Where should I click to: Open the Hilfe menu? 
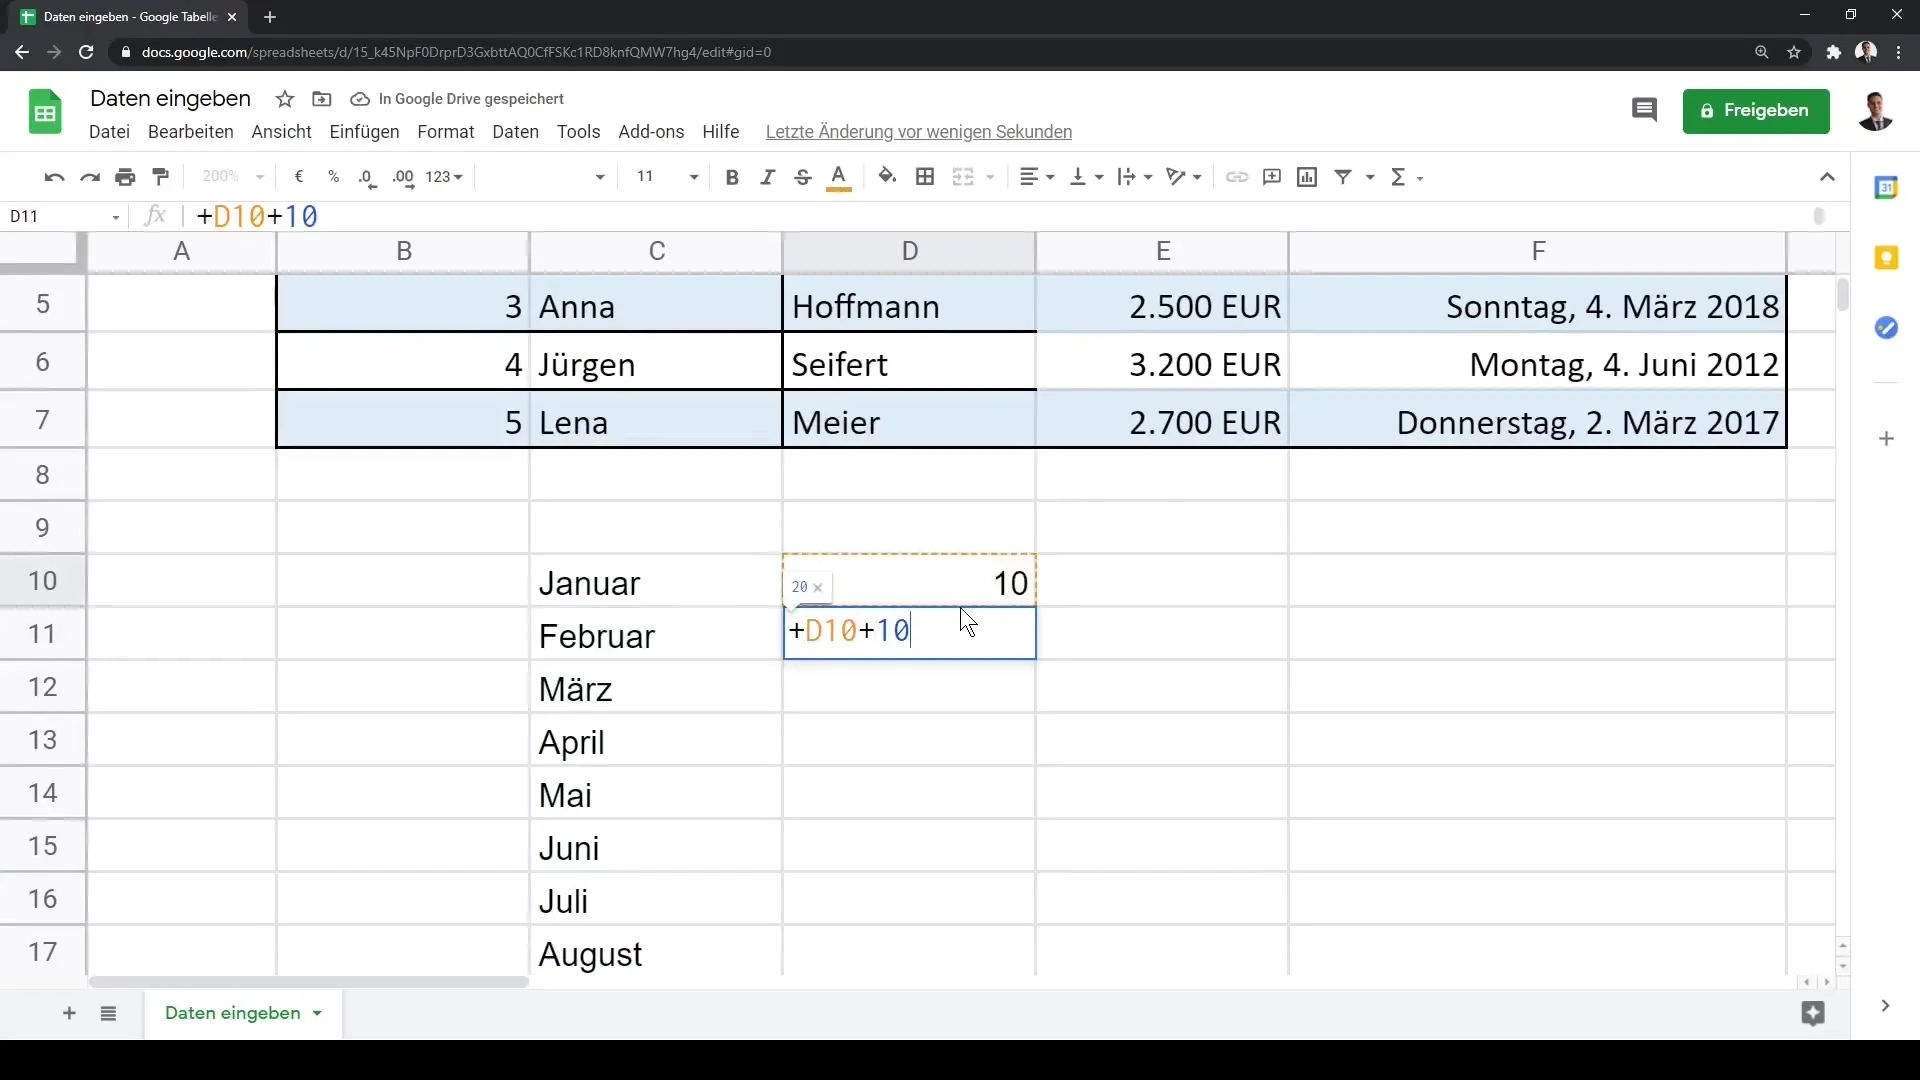(x=720, y=132)
